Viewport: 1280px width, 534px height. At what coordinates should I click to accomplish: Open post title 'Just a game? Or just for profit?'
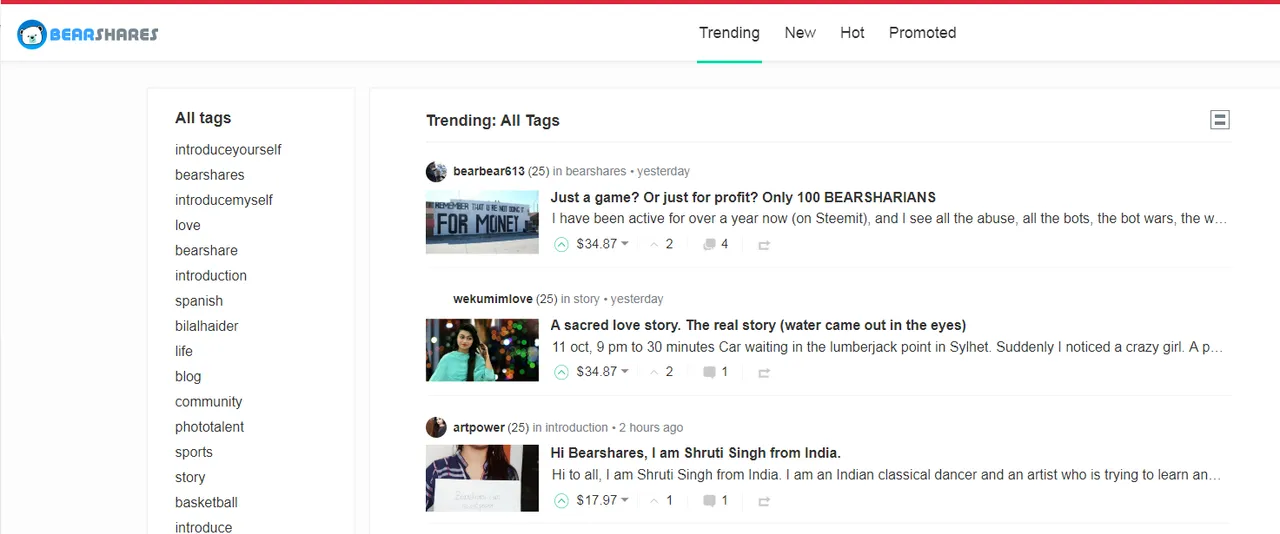point(743,198)
